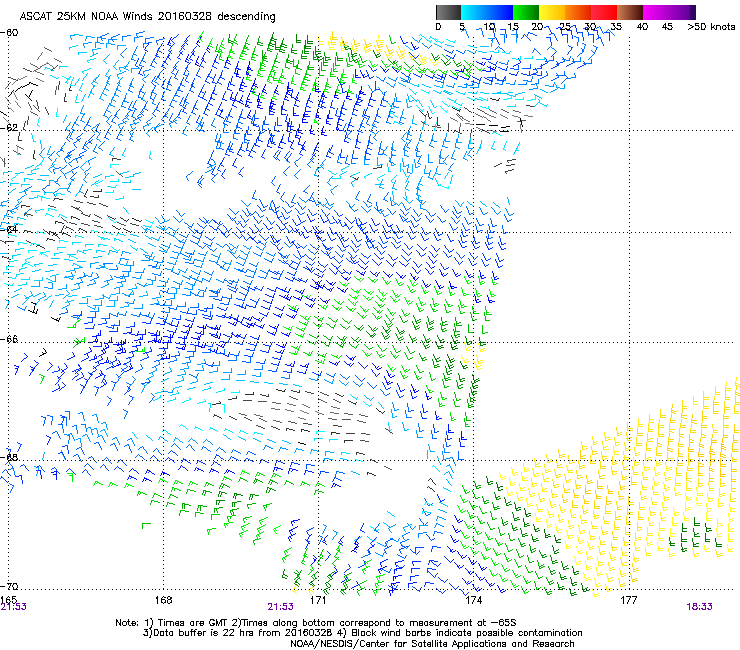This screenshot has height=650, width=740.
Task: Choose the yellow 20-25 knots legend segment
Action: point(552,12)
